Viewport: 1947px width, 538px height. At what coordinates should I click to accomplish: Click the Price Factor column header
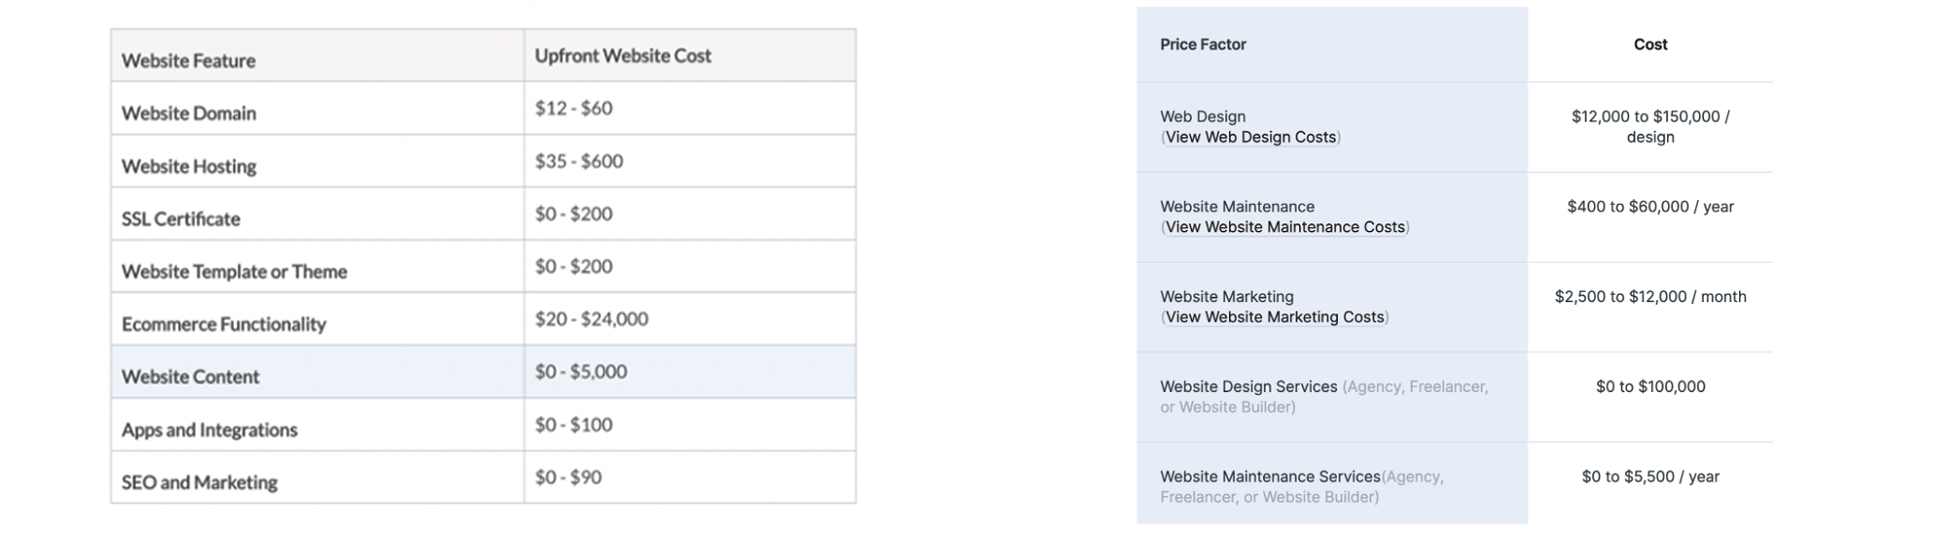[x=1203, y=44]
